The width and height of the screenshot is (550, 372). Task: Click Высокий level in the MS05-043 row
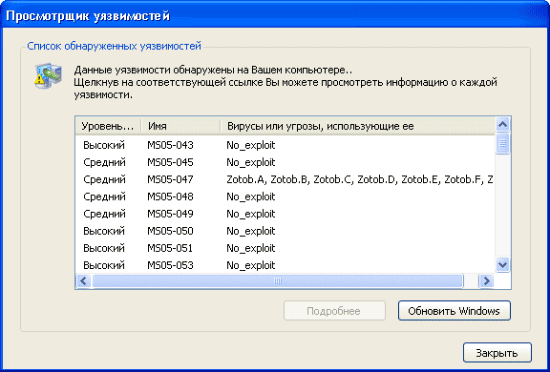click(104, 145)
